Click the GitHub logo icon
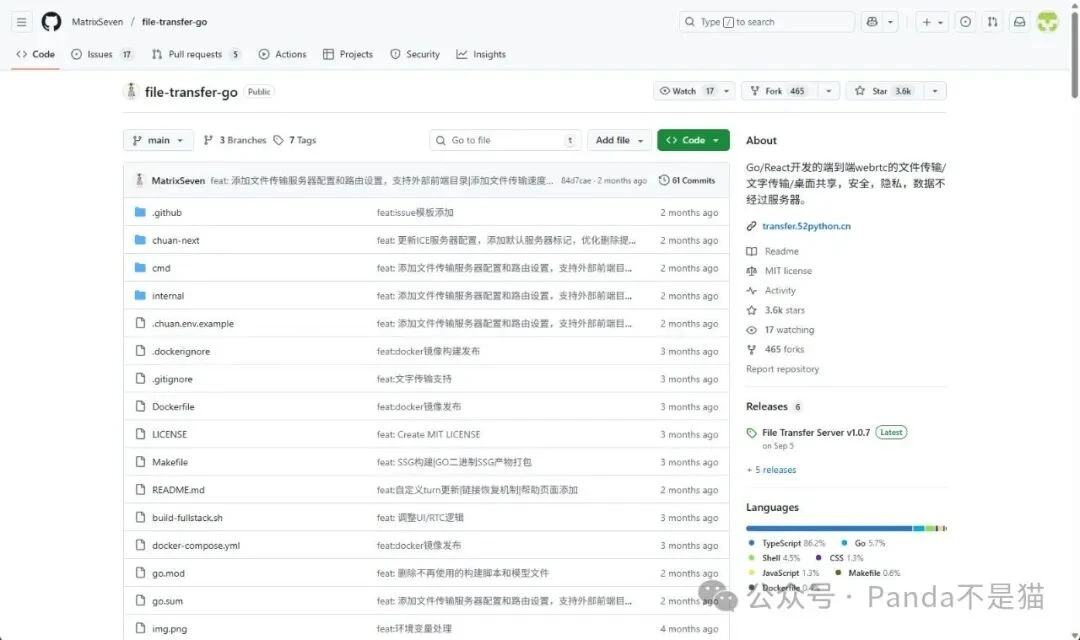The image size is (1080, 640). pyautogui.click(x=51, y=22)
